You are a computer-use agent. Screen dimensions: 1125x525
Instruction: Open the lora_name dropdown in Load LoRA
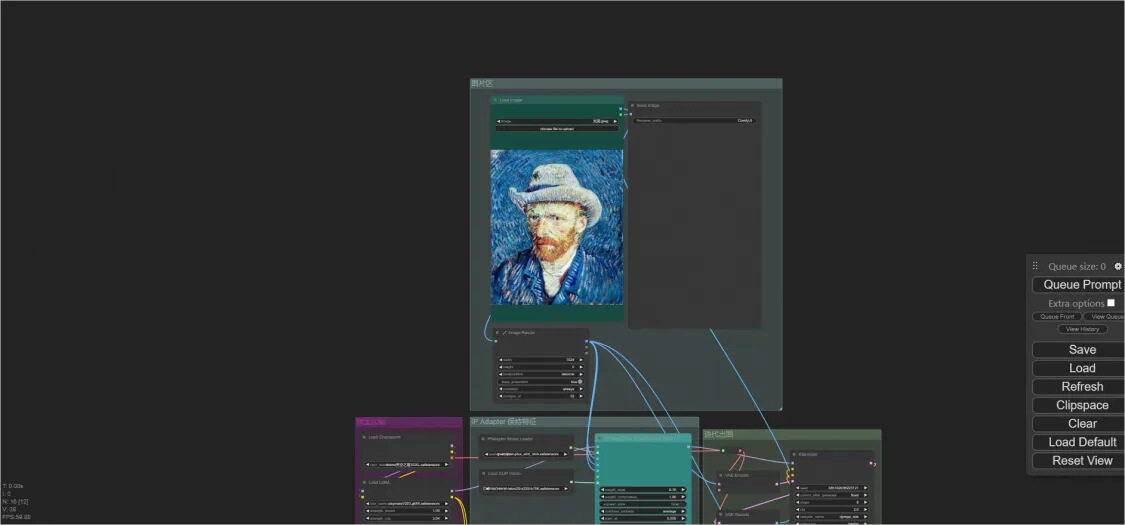407,503
